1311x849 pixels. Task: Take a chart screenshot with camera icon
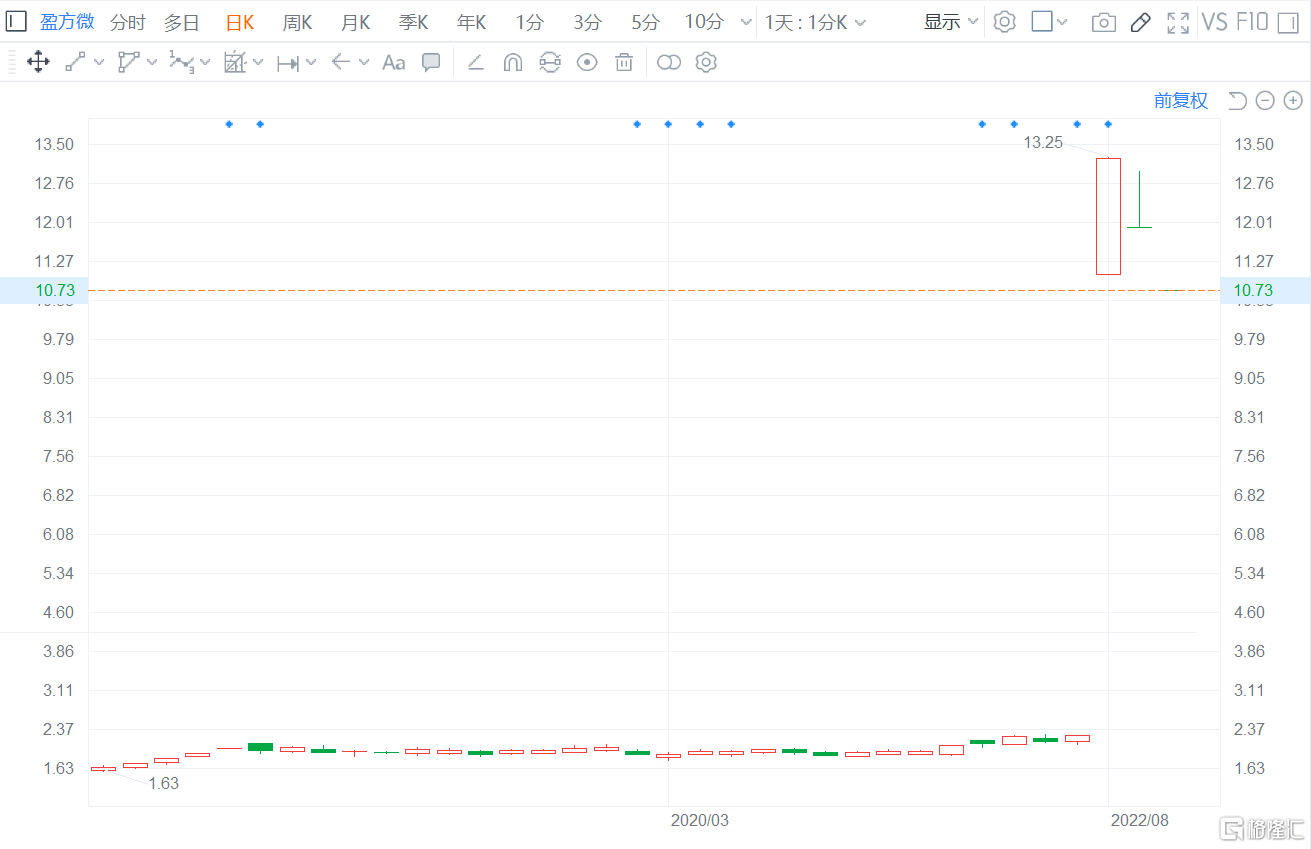(x=1104, y=23)
